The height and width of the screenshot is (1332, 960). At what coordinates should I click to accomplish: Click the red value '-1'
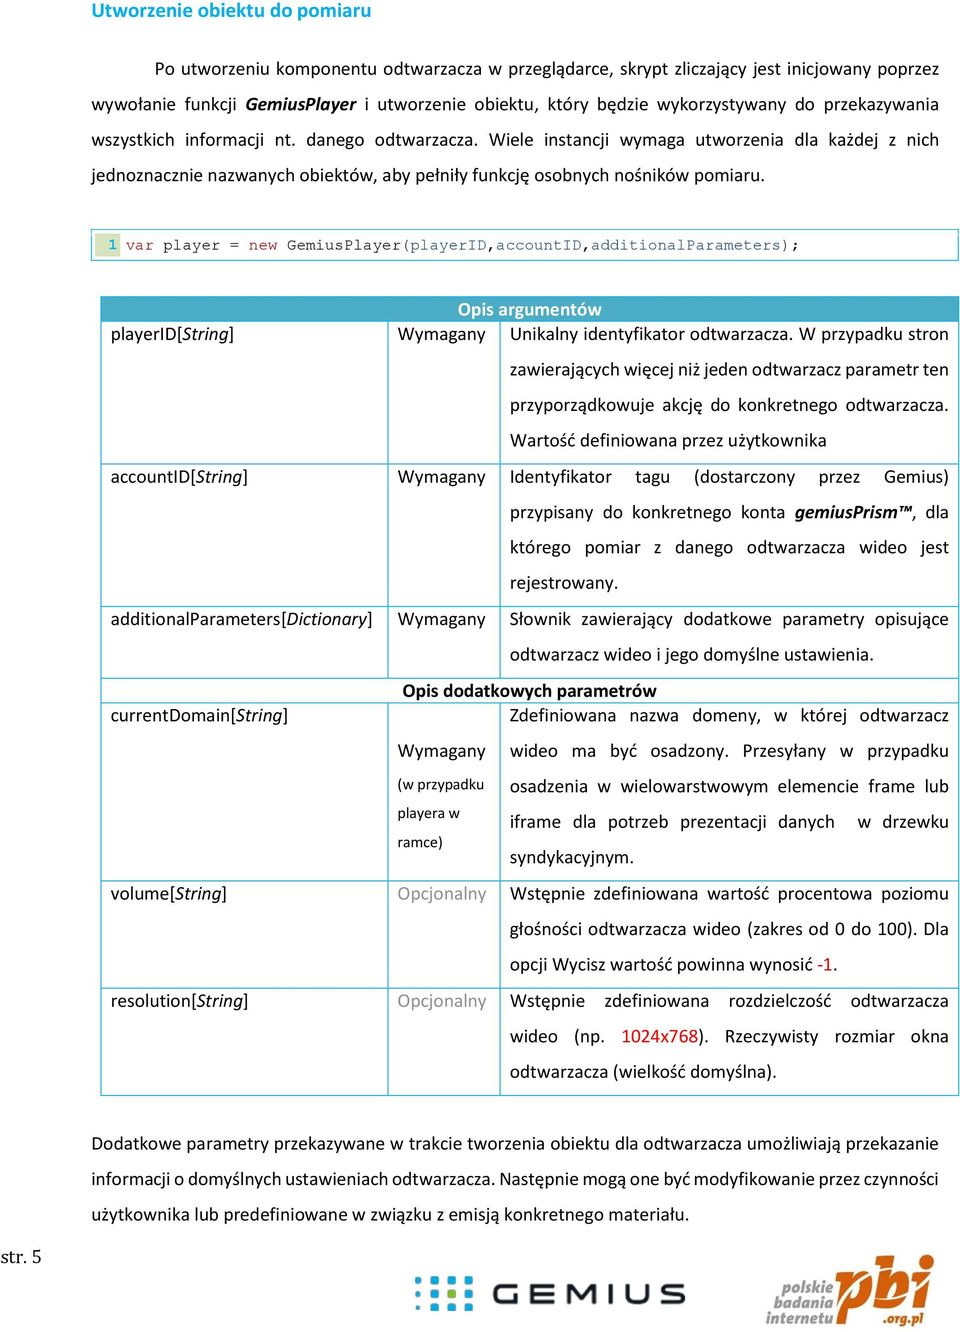(825, 965)
